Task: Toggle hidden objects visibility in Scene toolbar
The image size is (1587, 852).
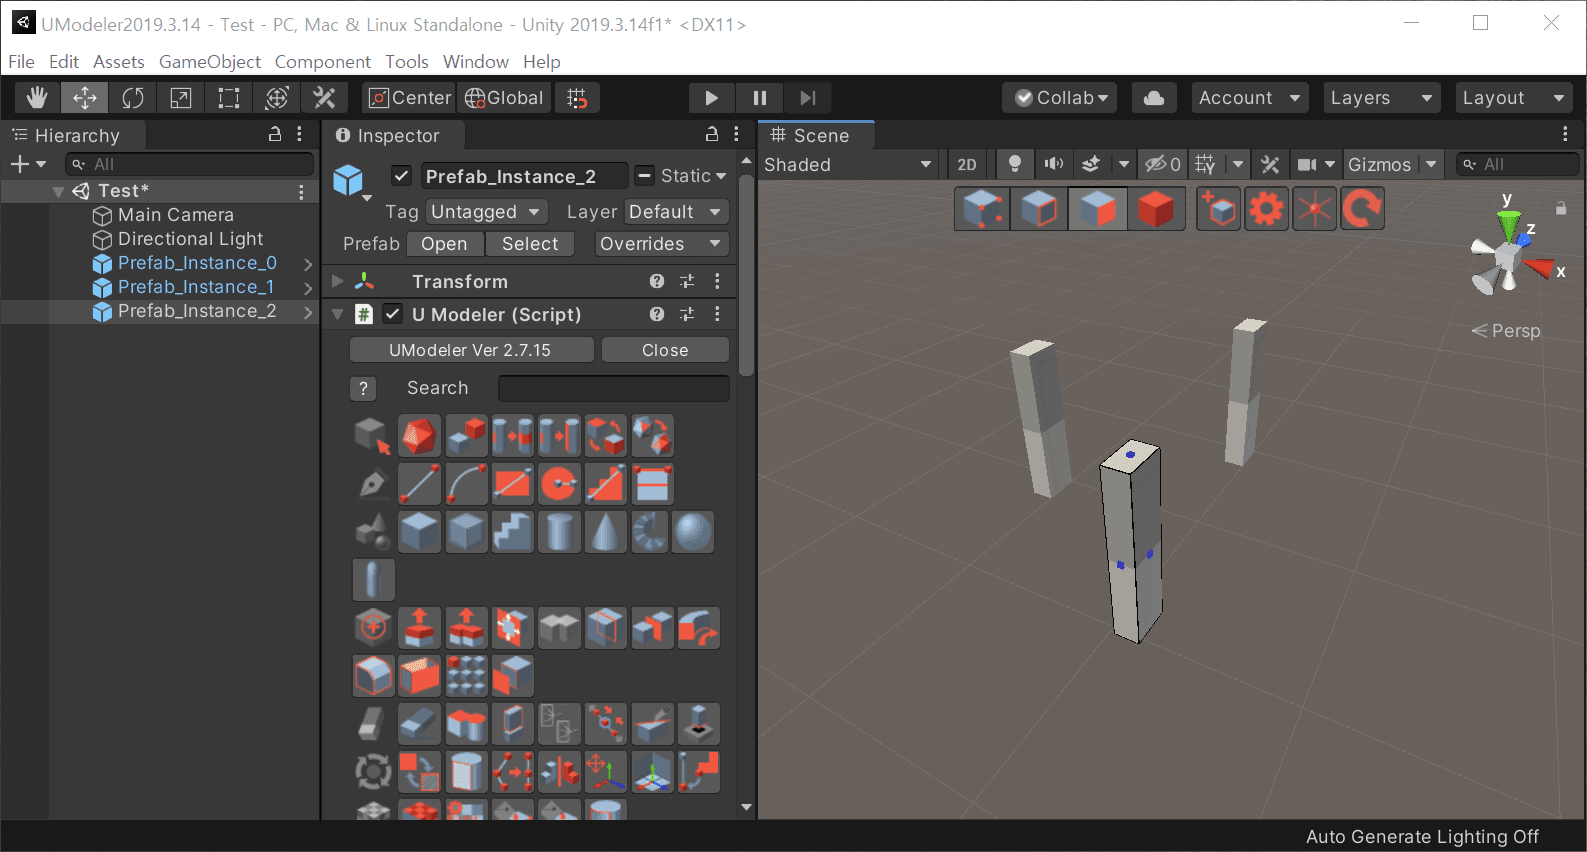Action: pos(1163,164)
